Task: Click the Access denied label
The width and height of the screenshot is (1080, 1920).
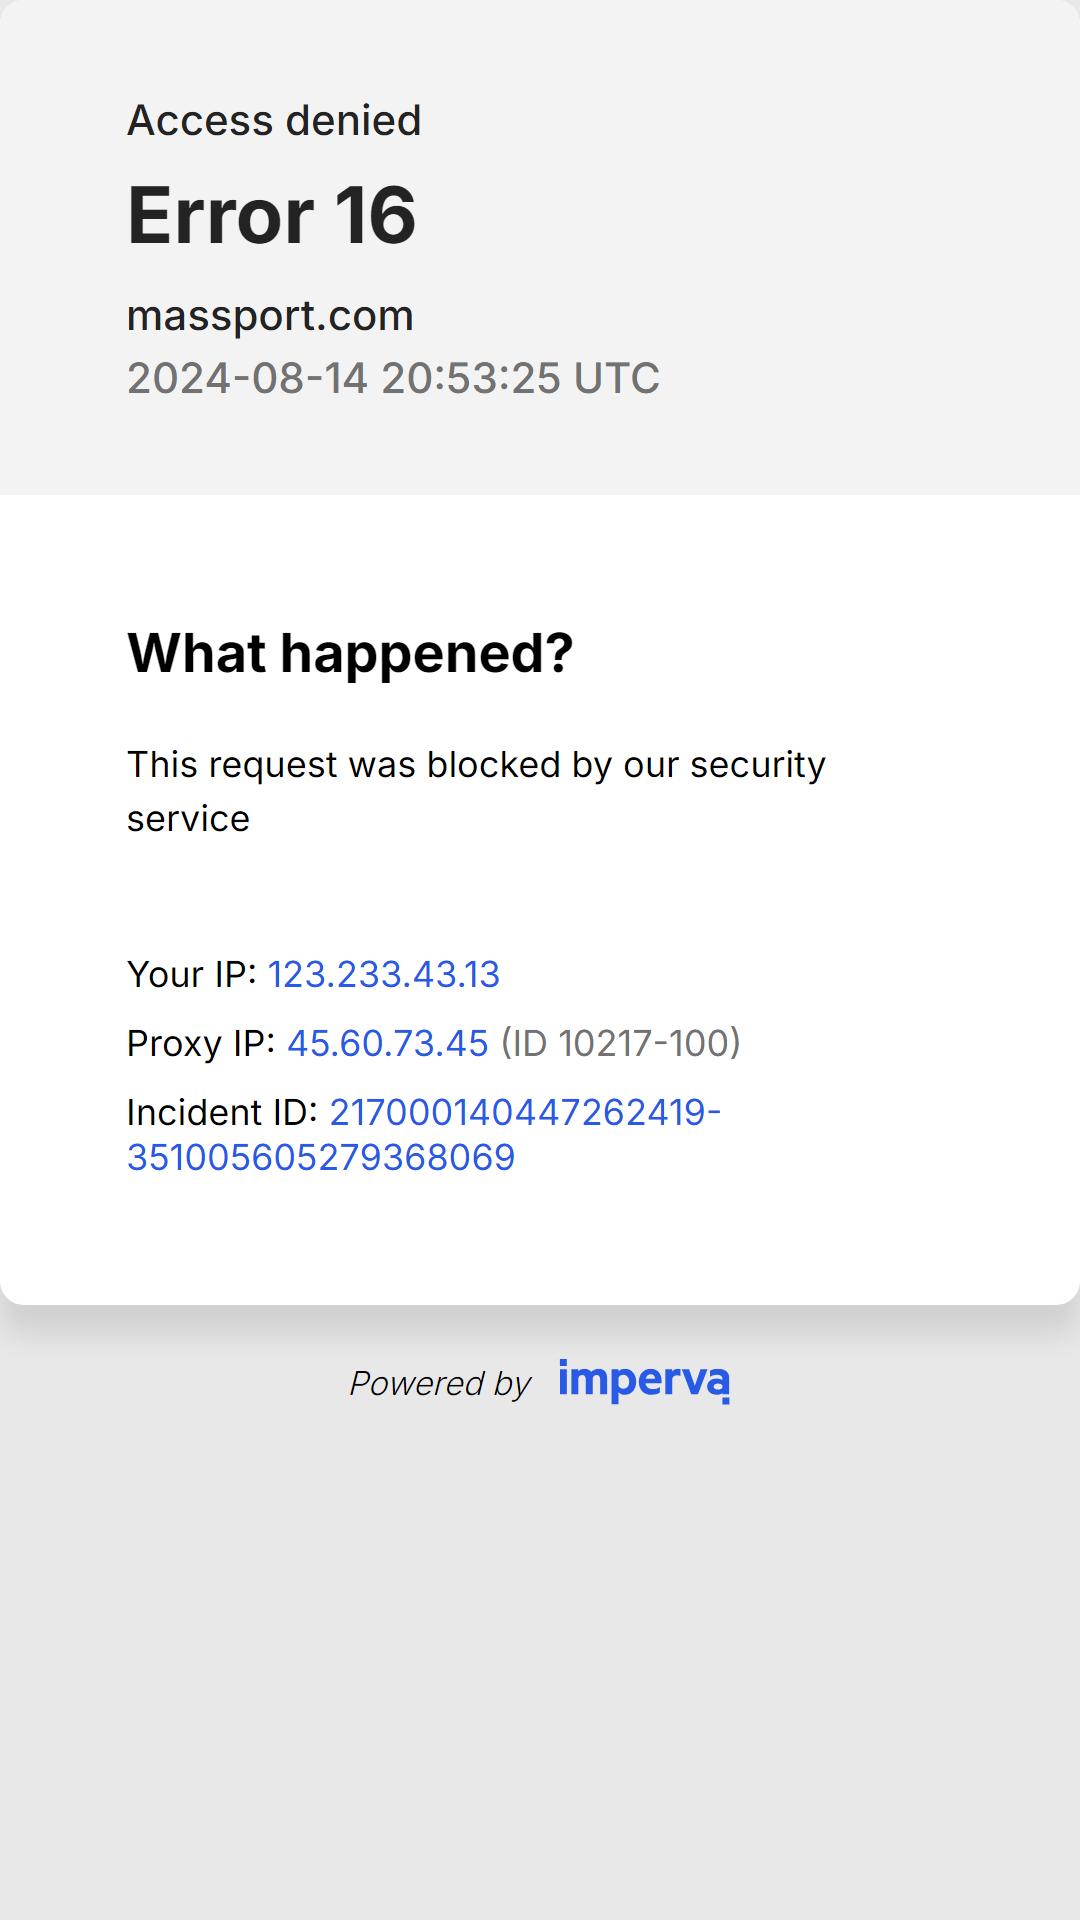Action: pos(274,121)
